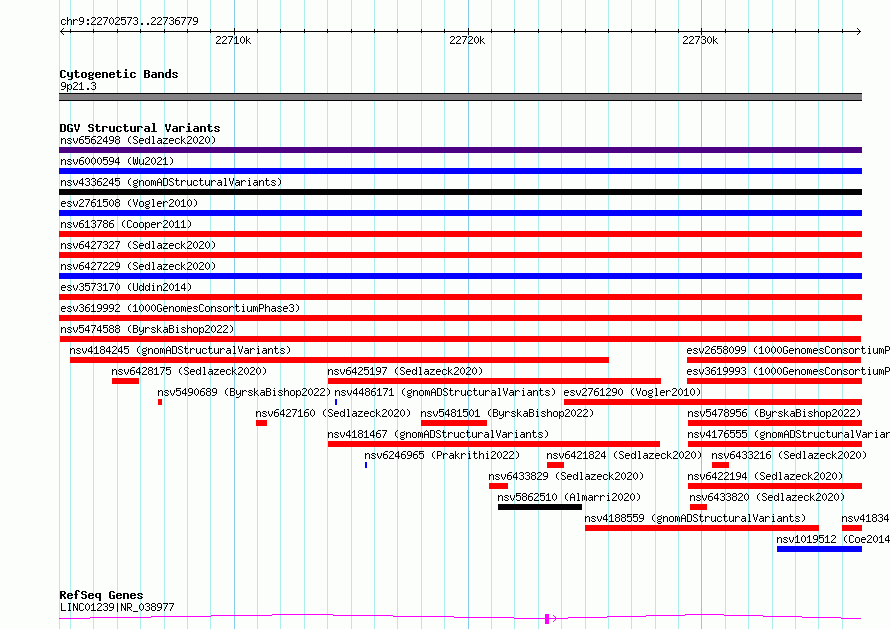Viewport: 890px width, 629px height.
Task: Click the nsv4336245 gnomADStructuralVariants label
Action: click(171, 182)
